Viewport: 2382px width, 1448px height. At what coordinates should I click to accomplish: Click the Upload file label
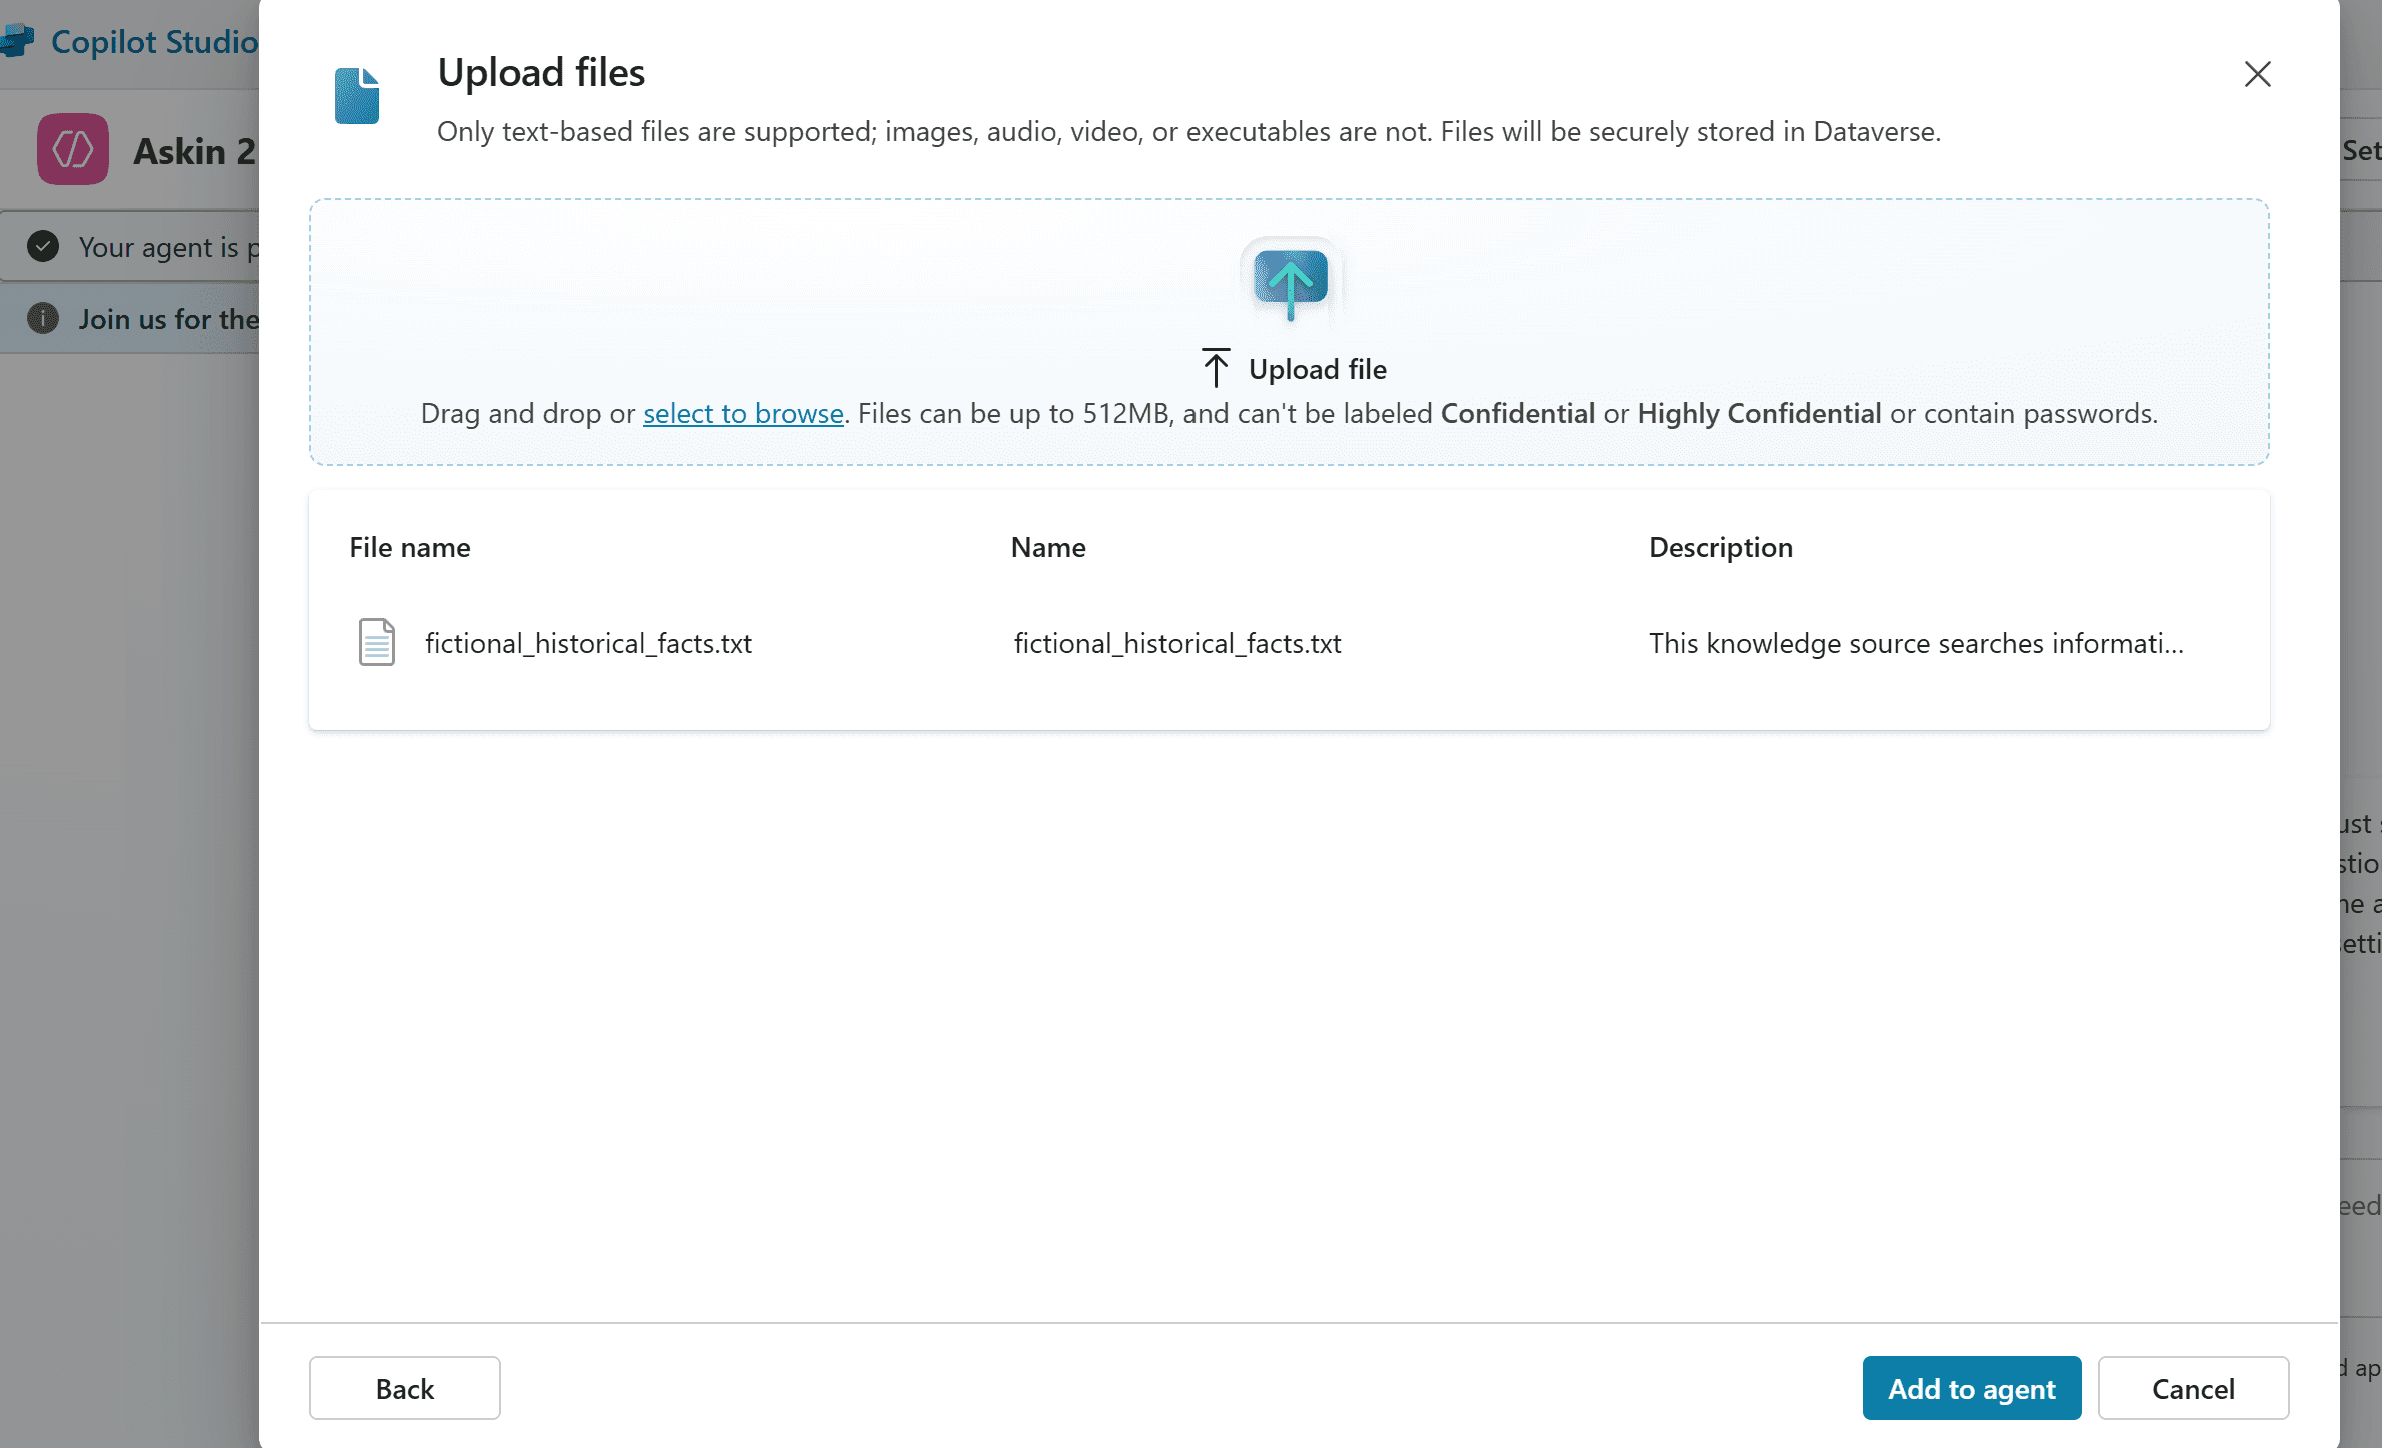[1317, 369]
